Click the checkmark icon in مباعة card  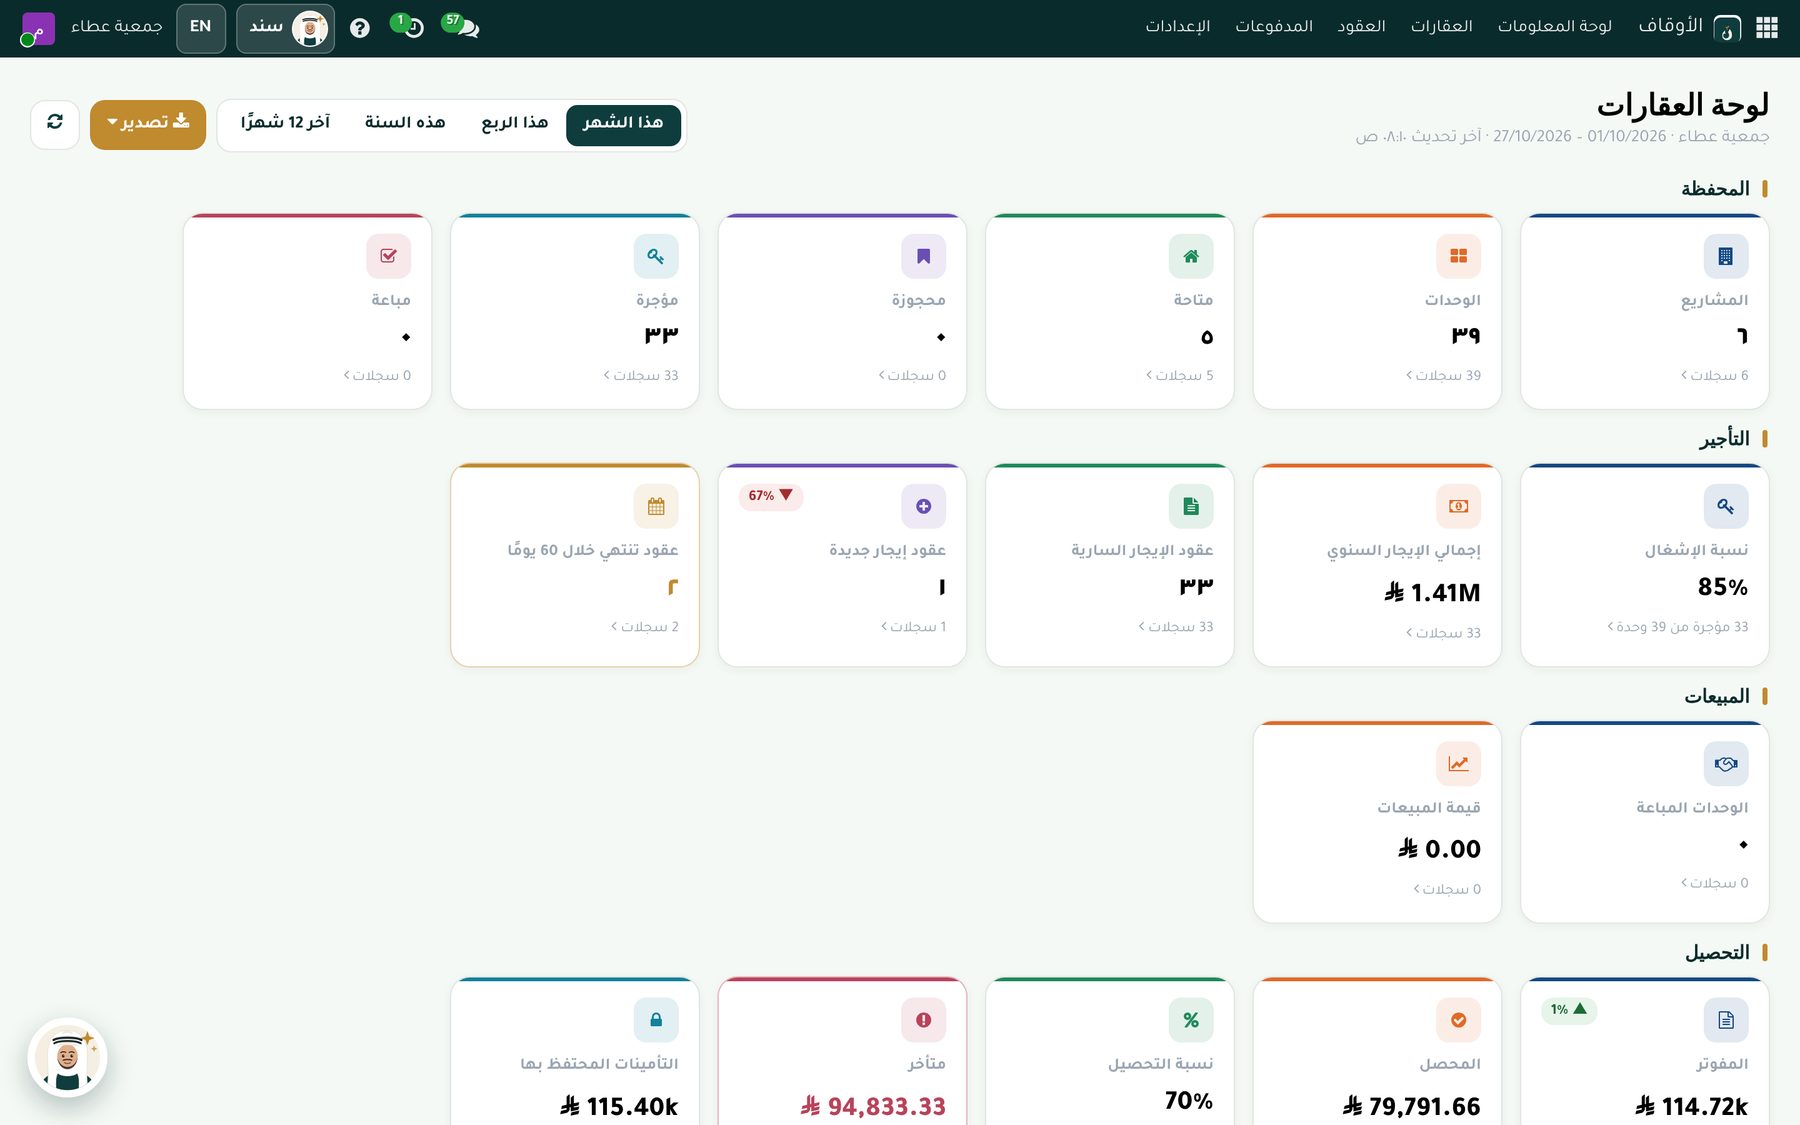pyautogui.click(x=389, y=256)
